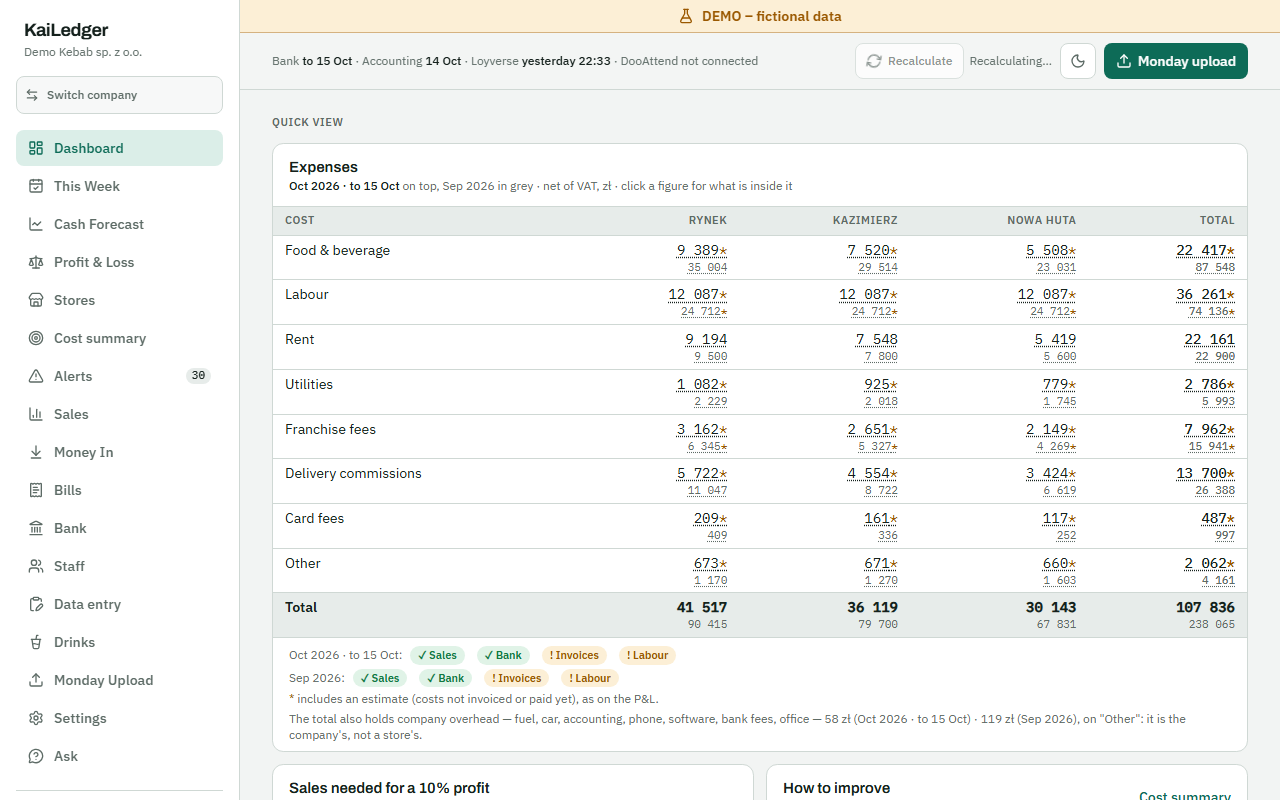Click the Cost summary target icon

pos(36,338)
